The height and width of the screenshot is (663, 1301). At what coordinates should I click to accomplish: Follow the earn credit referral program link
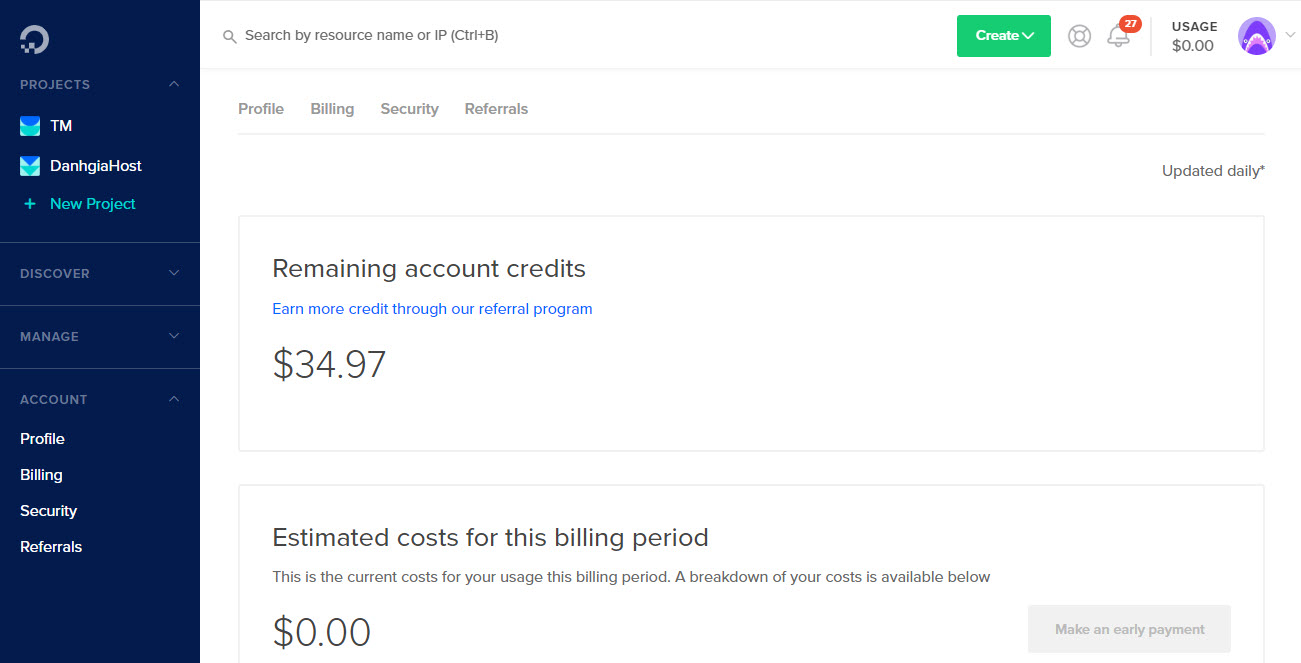432,309
